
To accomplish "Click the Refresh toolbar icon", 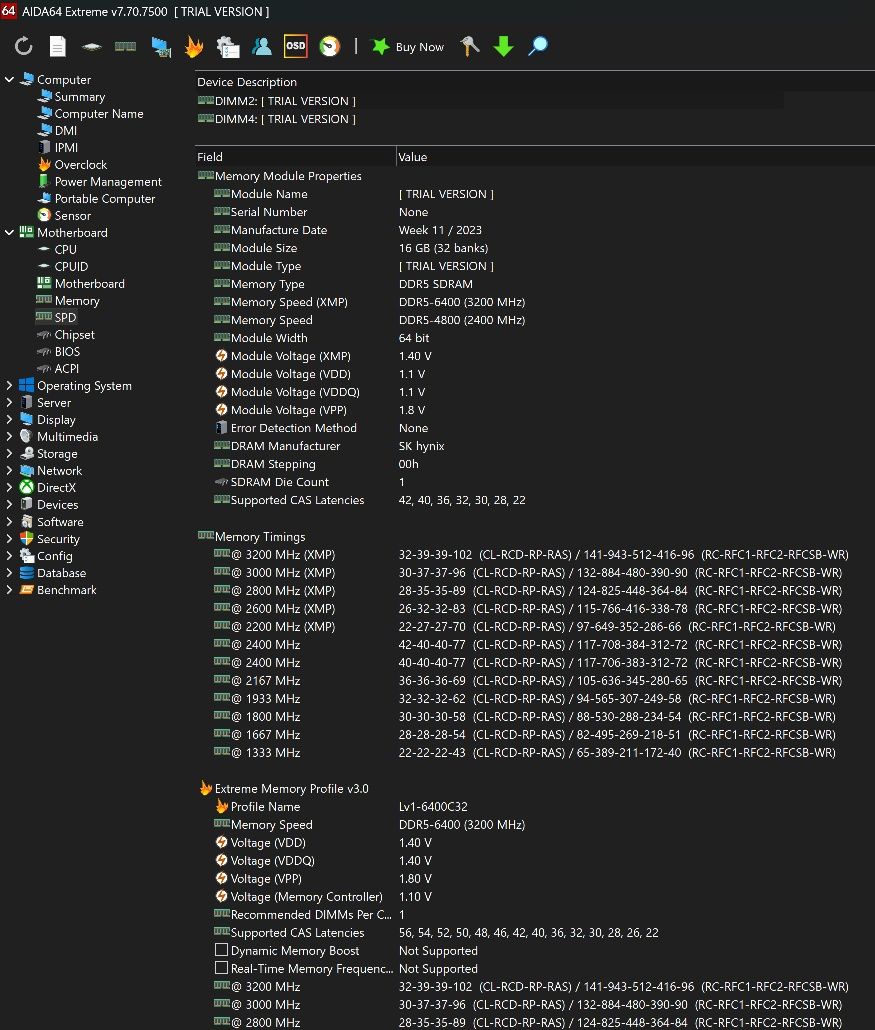I will coord(24,47).
